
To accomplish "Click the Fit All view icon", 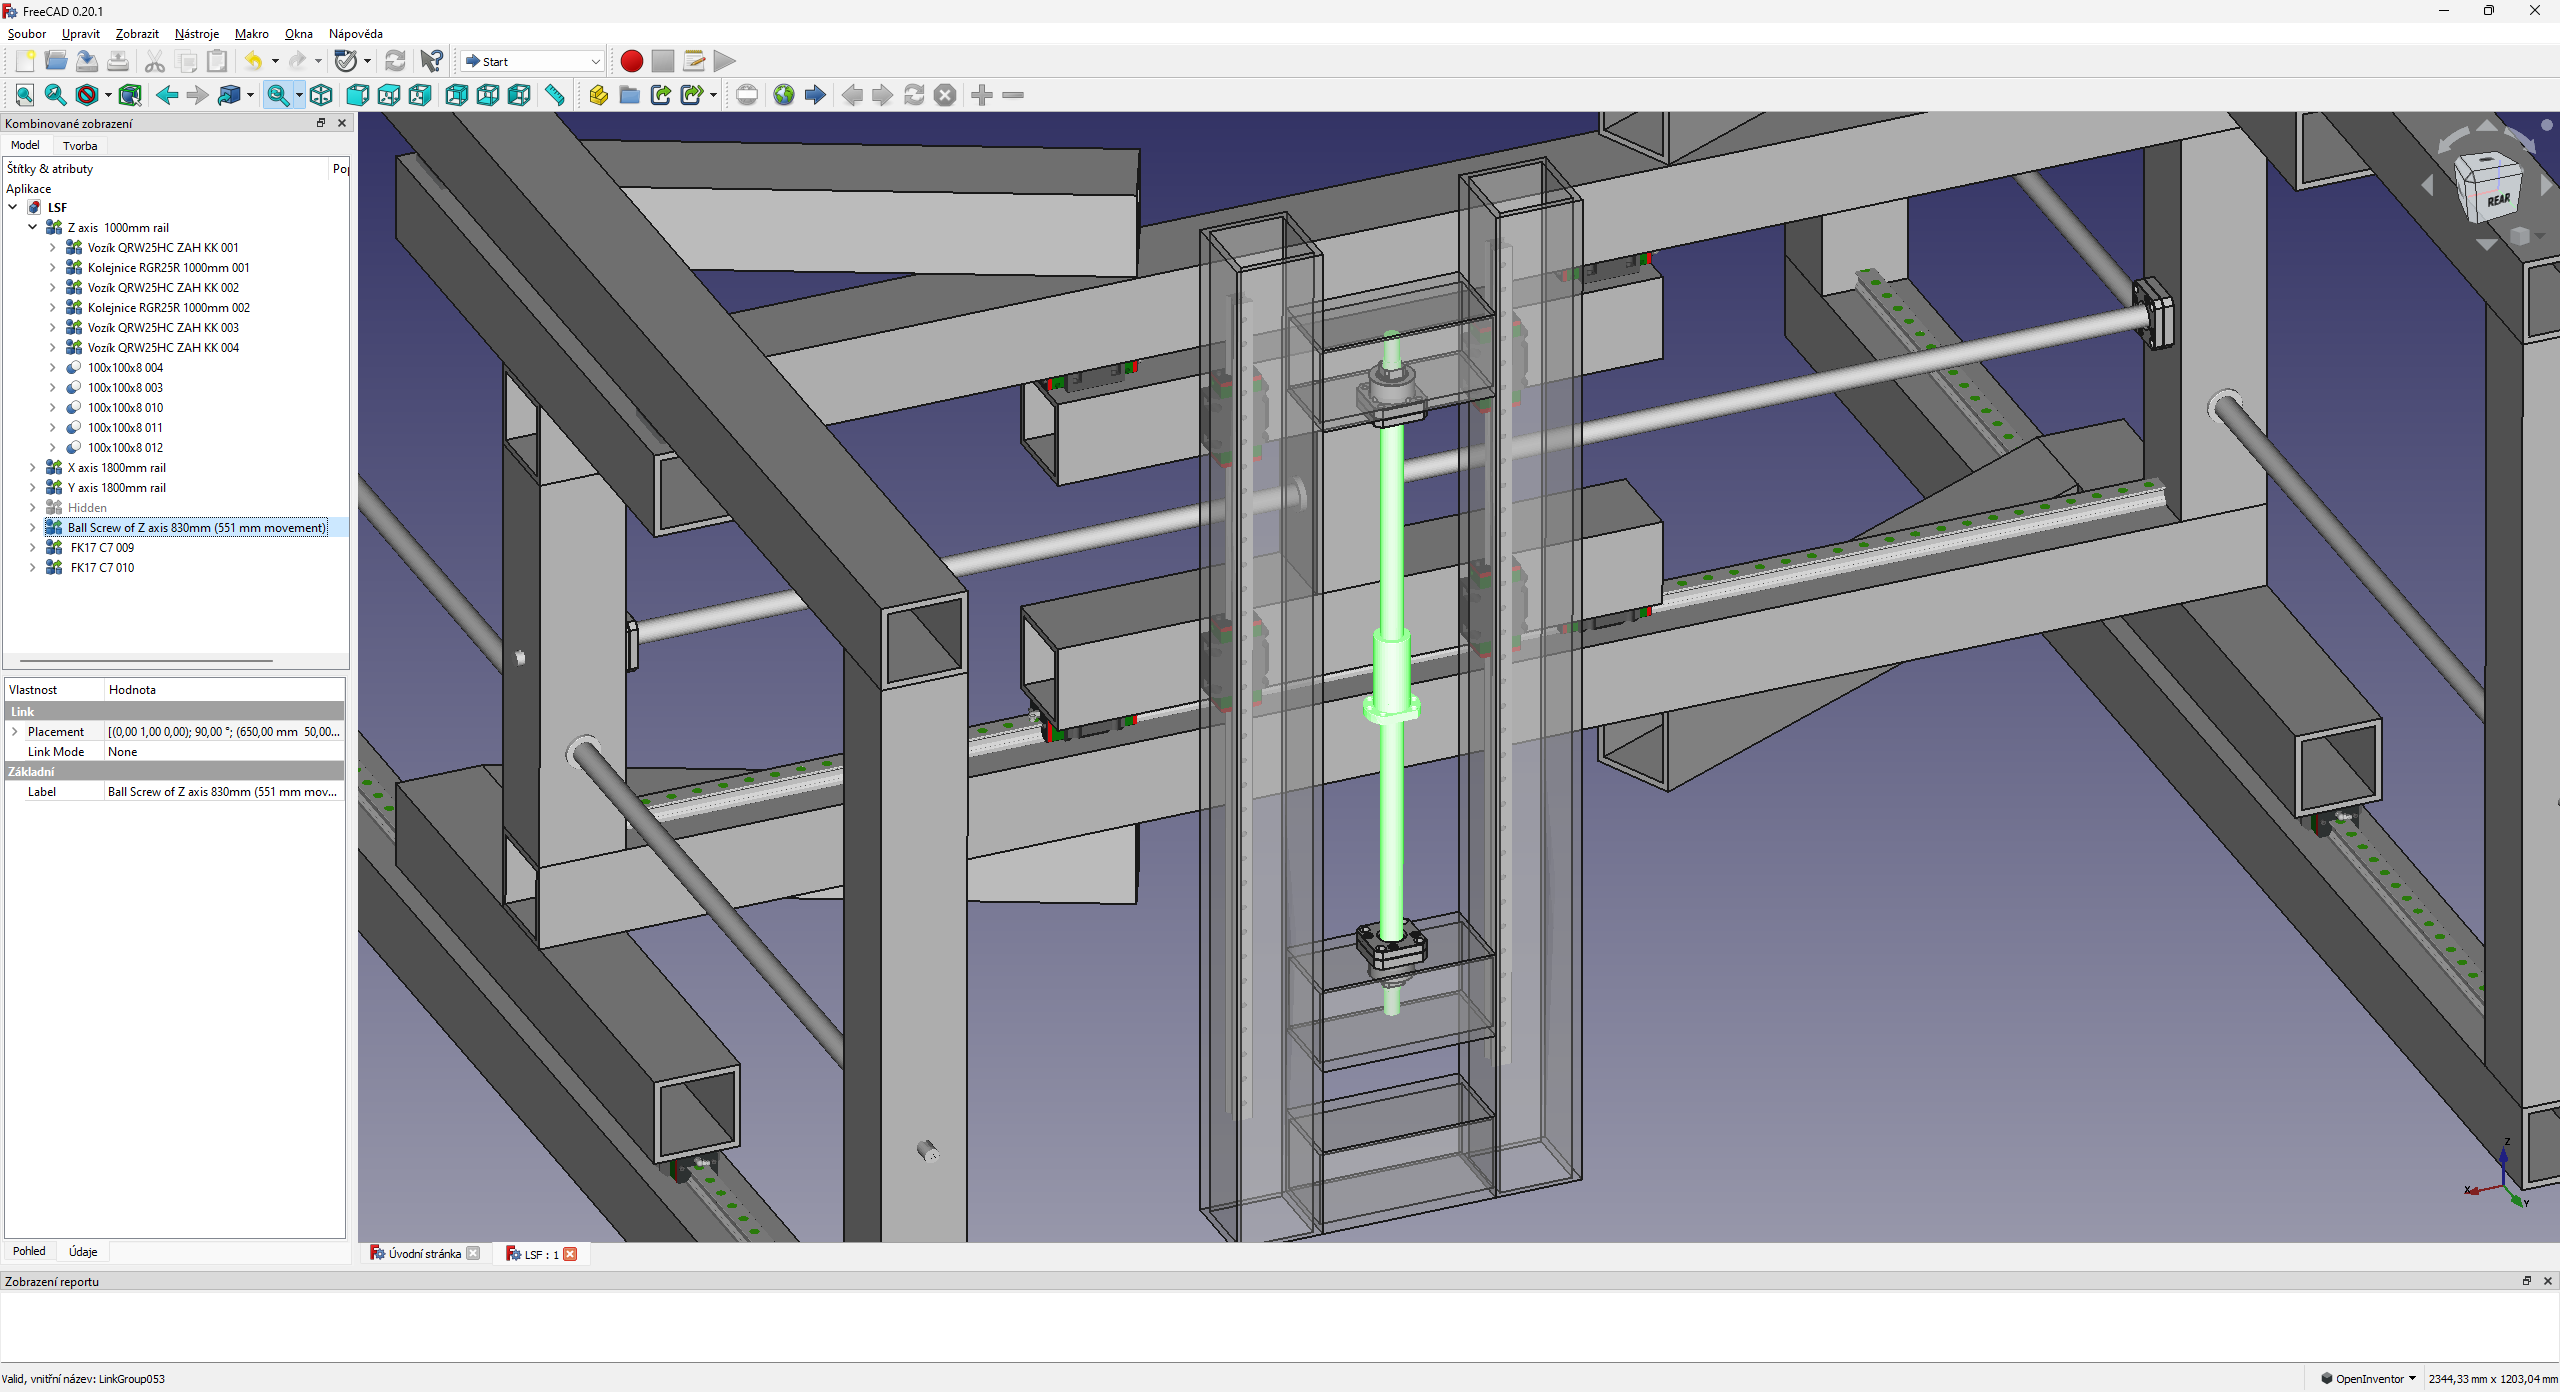I will pyautogui.click(x=25, y=95).
